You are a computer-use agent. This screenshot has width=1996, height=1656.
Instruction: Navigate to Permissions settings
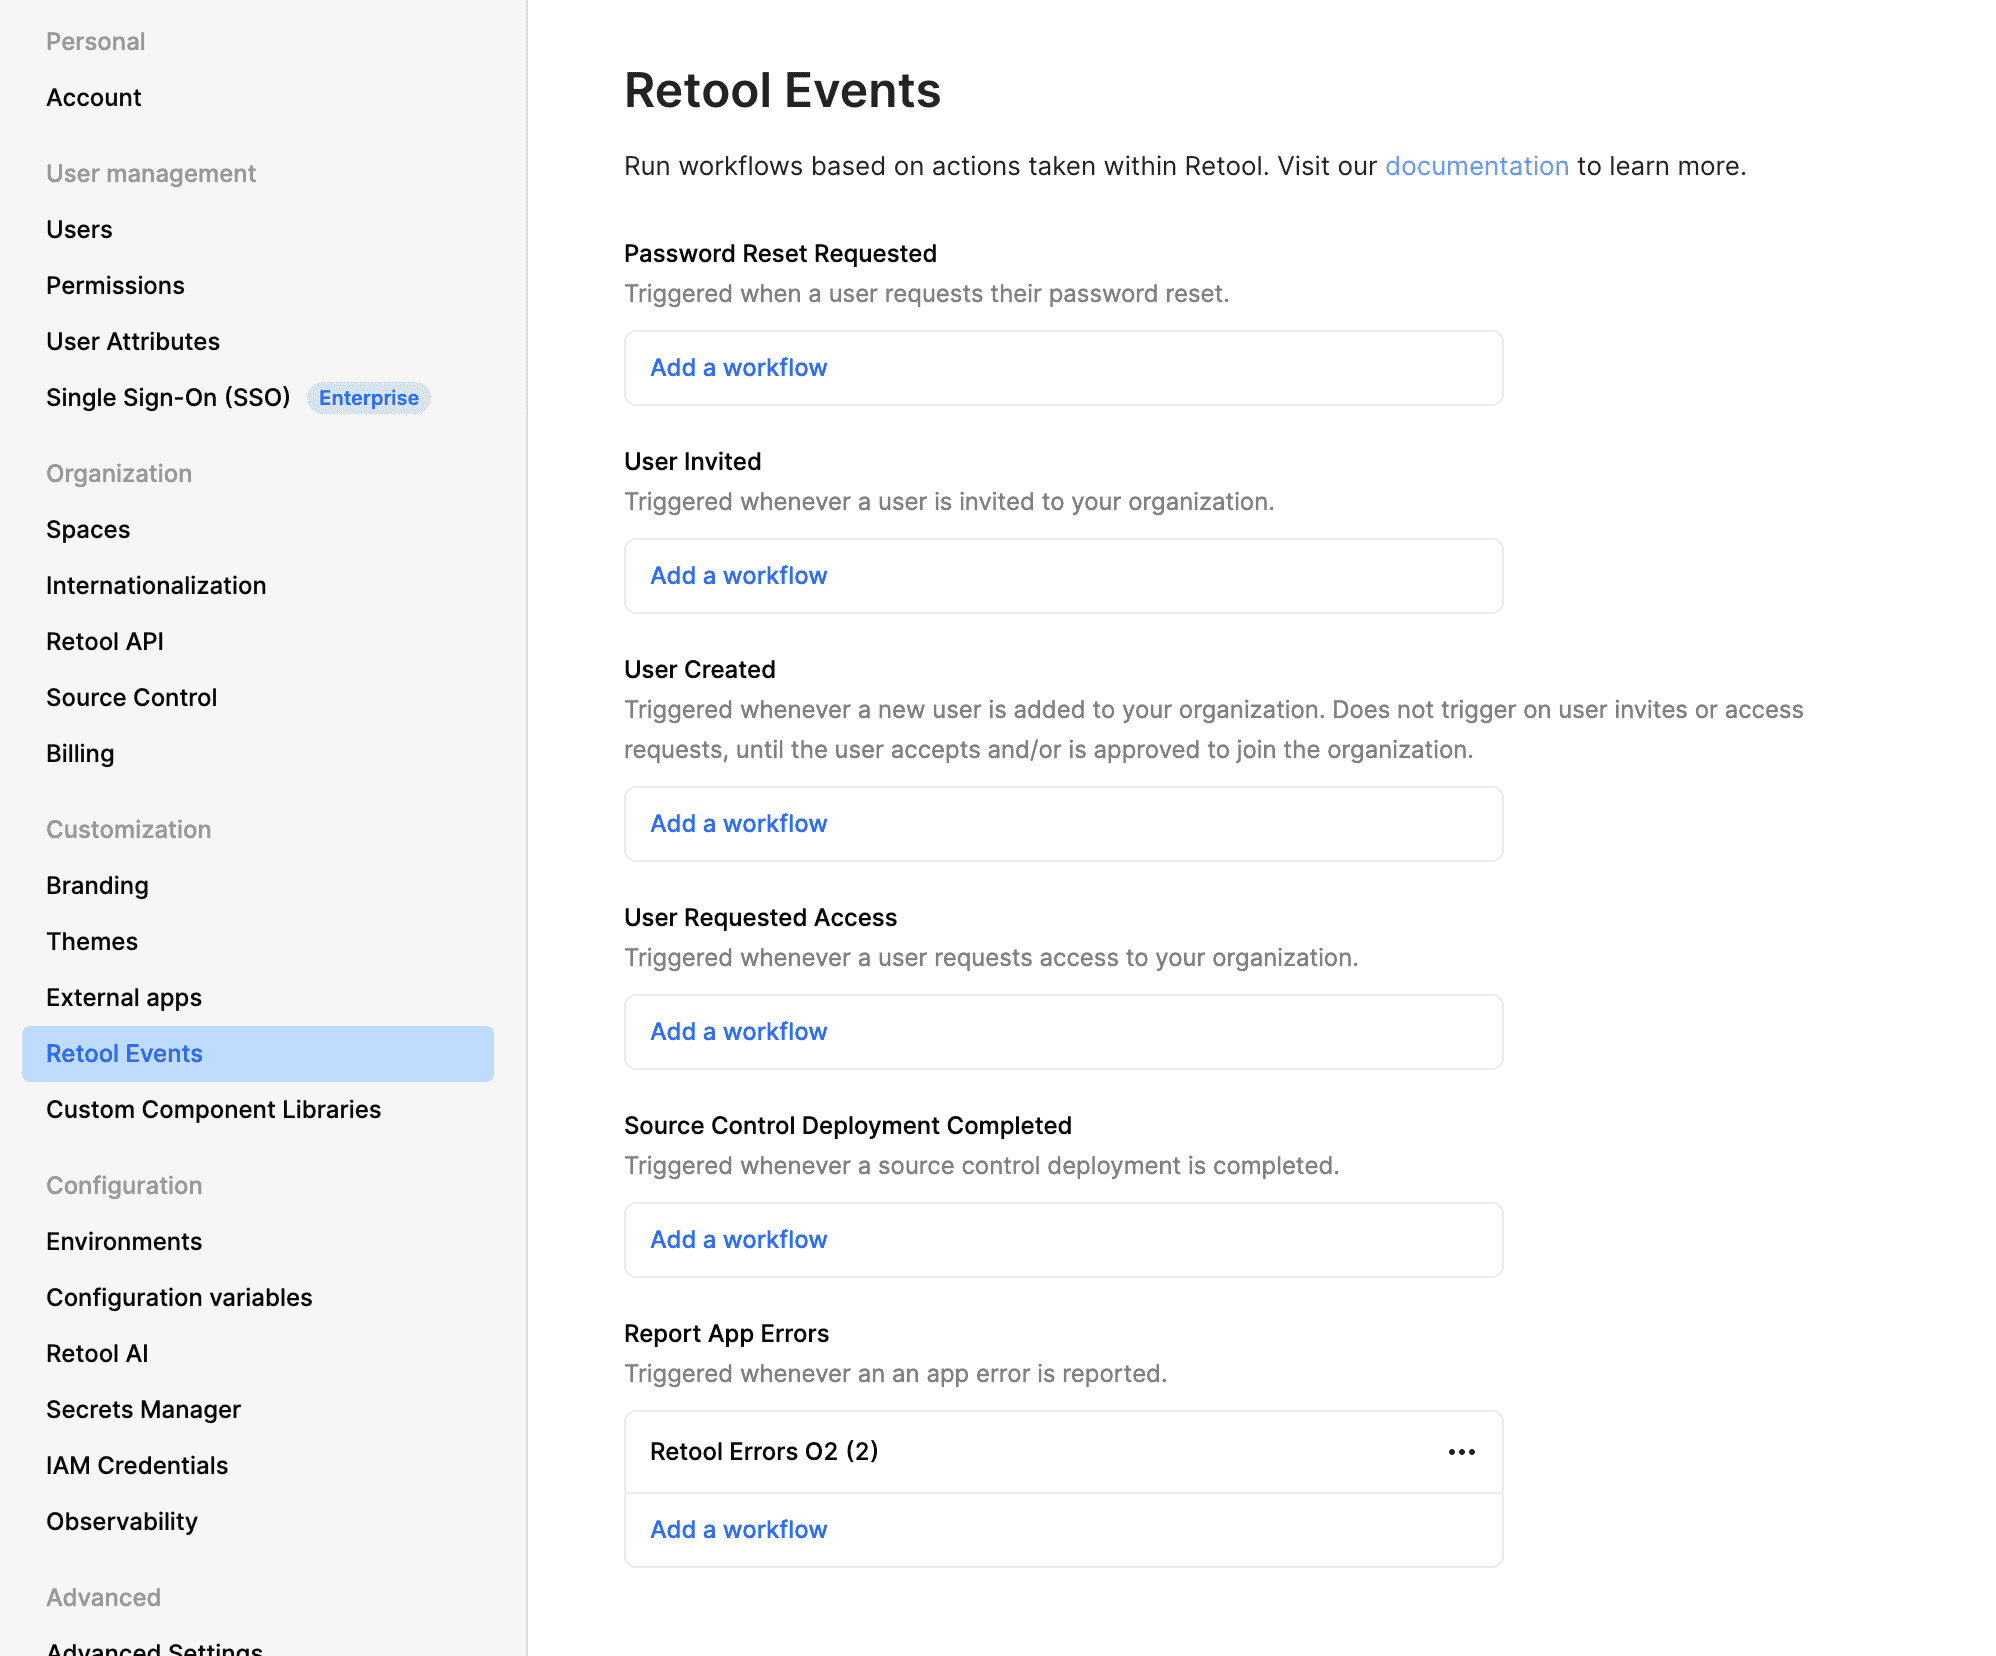pyautogui.click(x=115, y=286)
